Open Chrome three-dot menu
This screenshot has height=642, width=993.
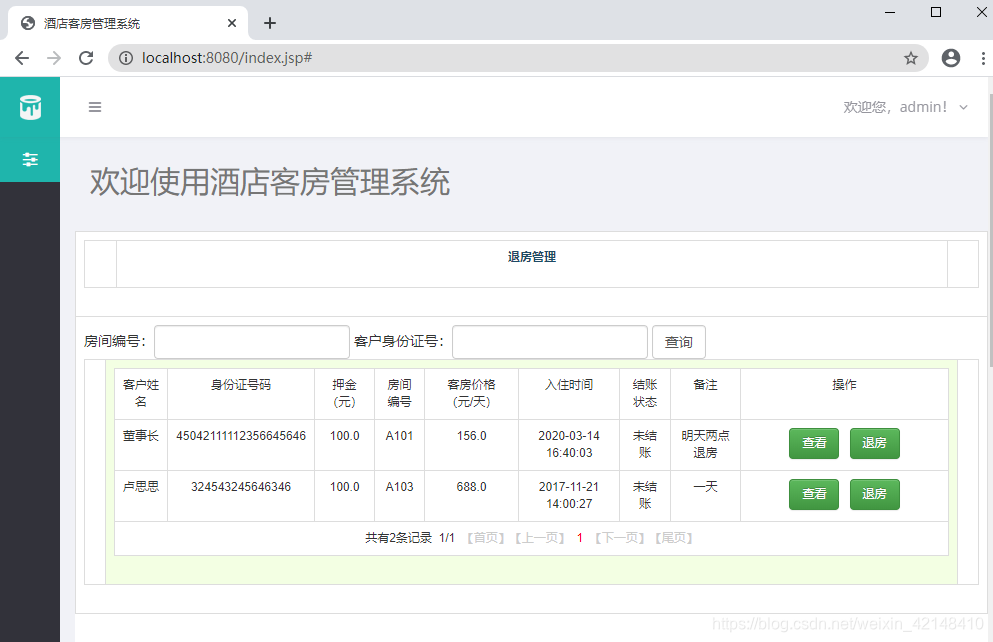pos(983,58)
